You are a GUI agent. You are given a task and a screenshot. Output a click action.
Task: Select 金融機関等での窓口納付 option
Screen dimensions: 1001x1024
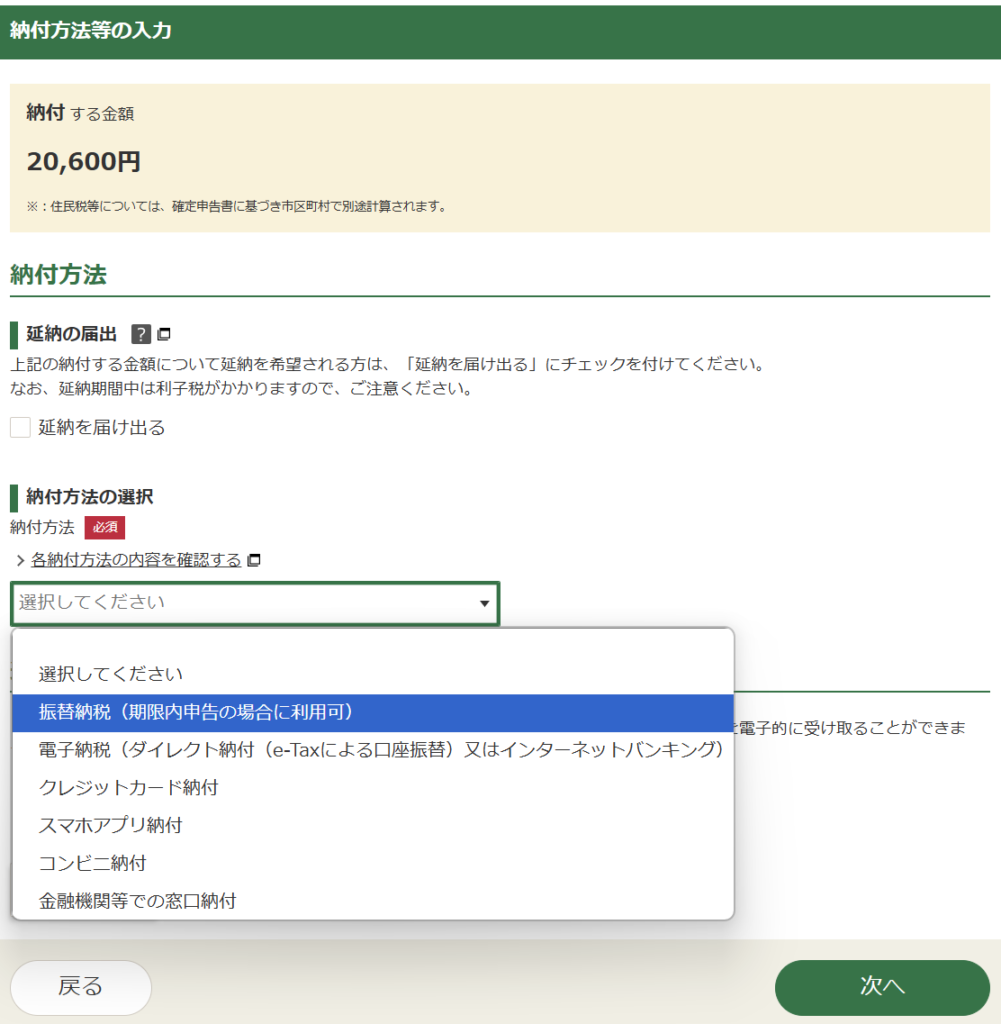click(373, 902)
